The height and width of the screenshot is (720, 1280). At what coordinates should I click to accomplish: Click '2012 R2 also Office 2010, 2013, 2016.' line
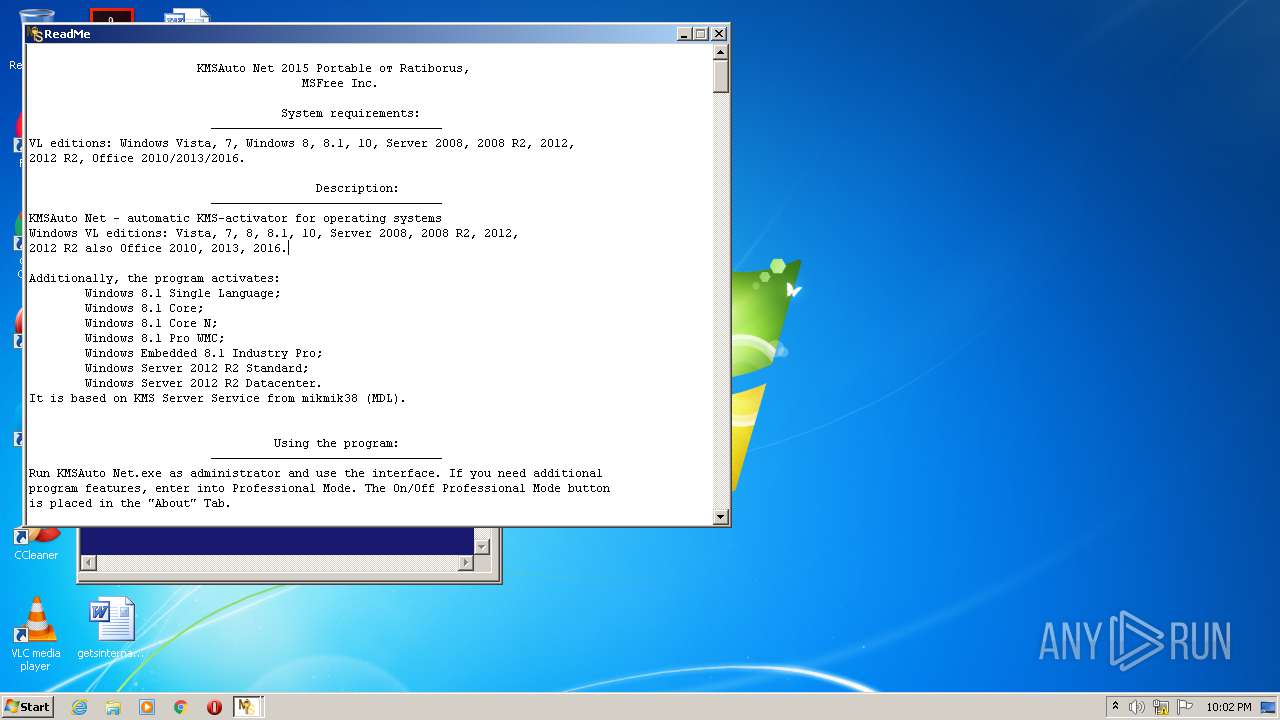pos(157,248)
